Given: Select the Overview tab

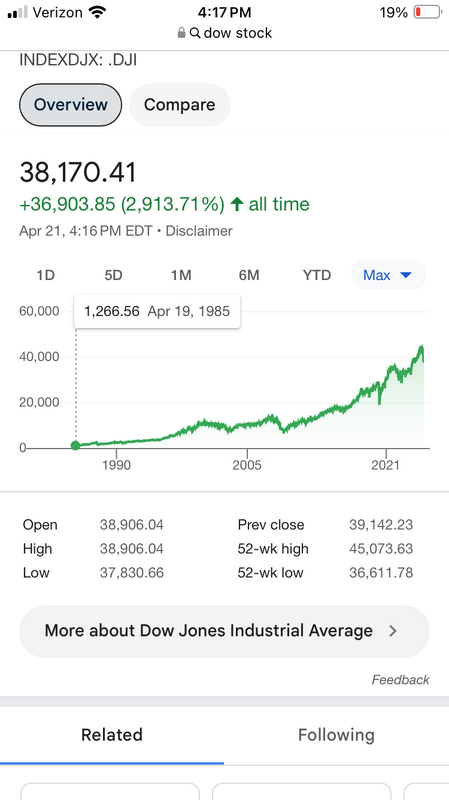Looking at the screenshot, I should pyautogui.click(x=70, y=105).
